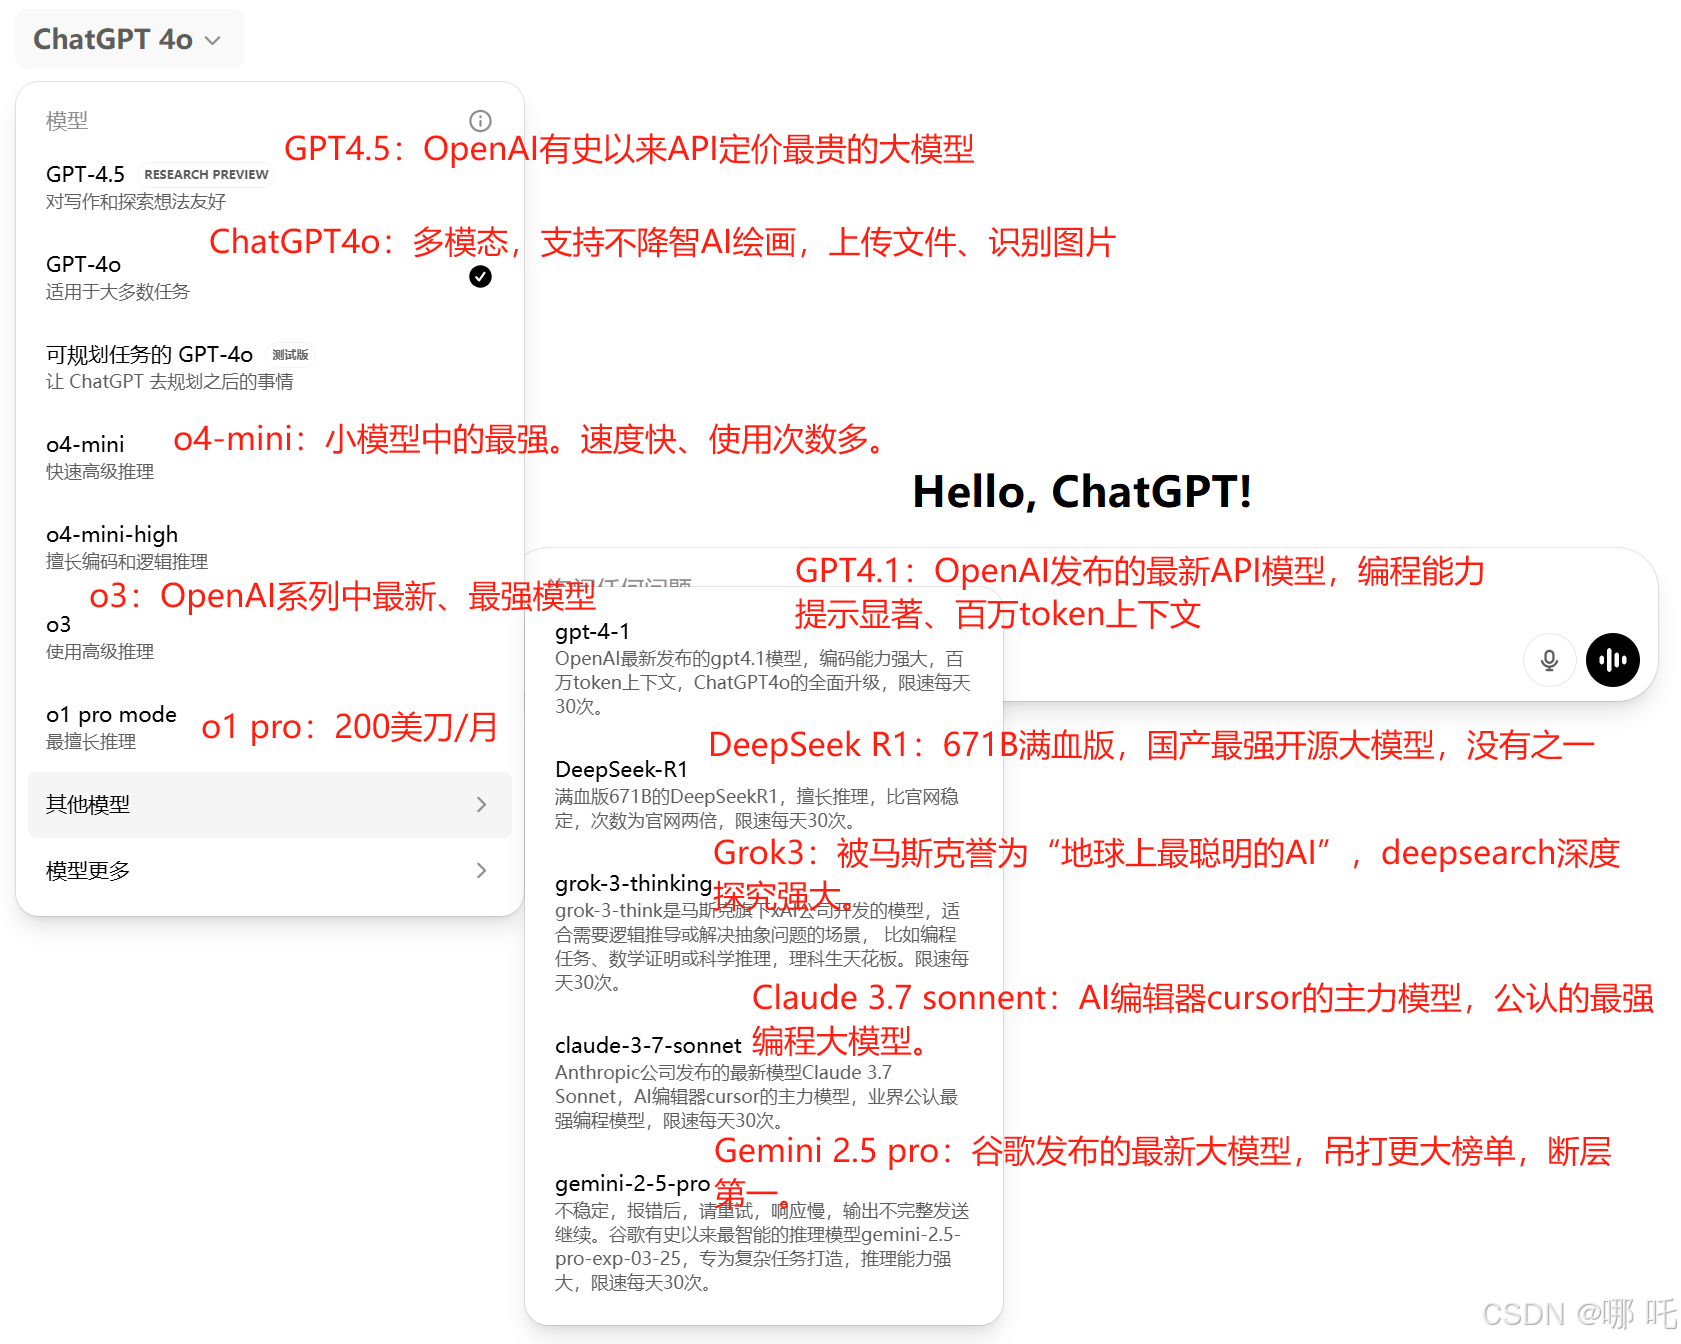Click the gemini-2-5-pro 不稳定 description text
This screenshot has width=1681, height=1344.
click(x=762, y=1247)
